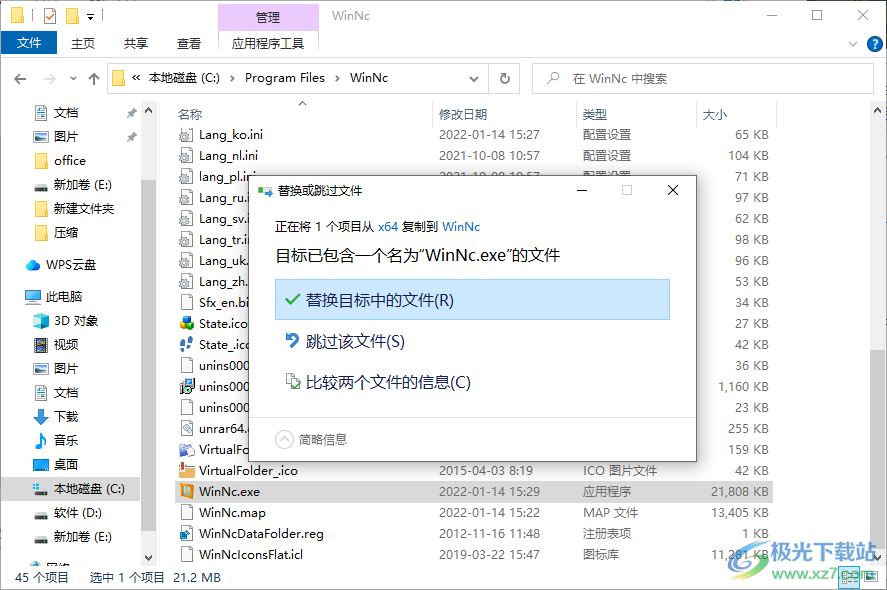The height and width of the screenshot is (590, 887).
Task: Select 软件 (D:) drive in sidebar
Action: (77, 513)
